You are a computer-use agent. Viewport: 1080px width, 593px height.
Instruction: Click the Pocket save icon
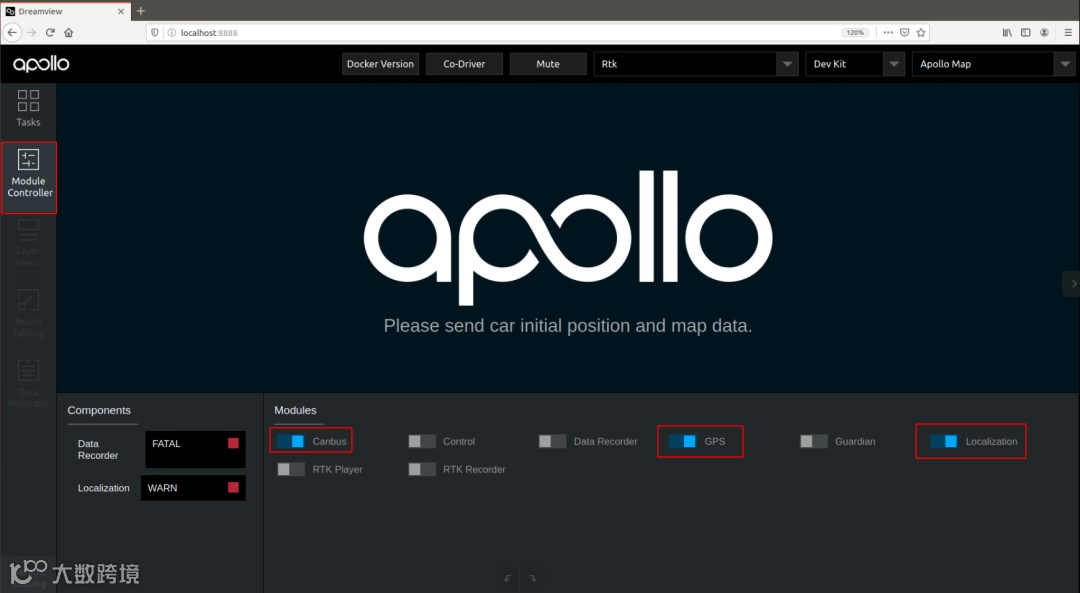(904, 32)
